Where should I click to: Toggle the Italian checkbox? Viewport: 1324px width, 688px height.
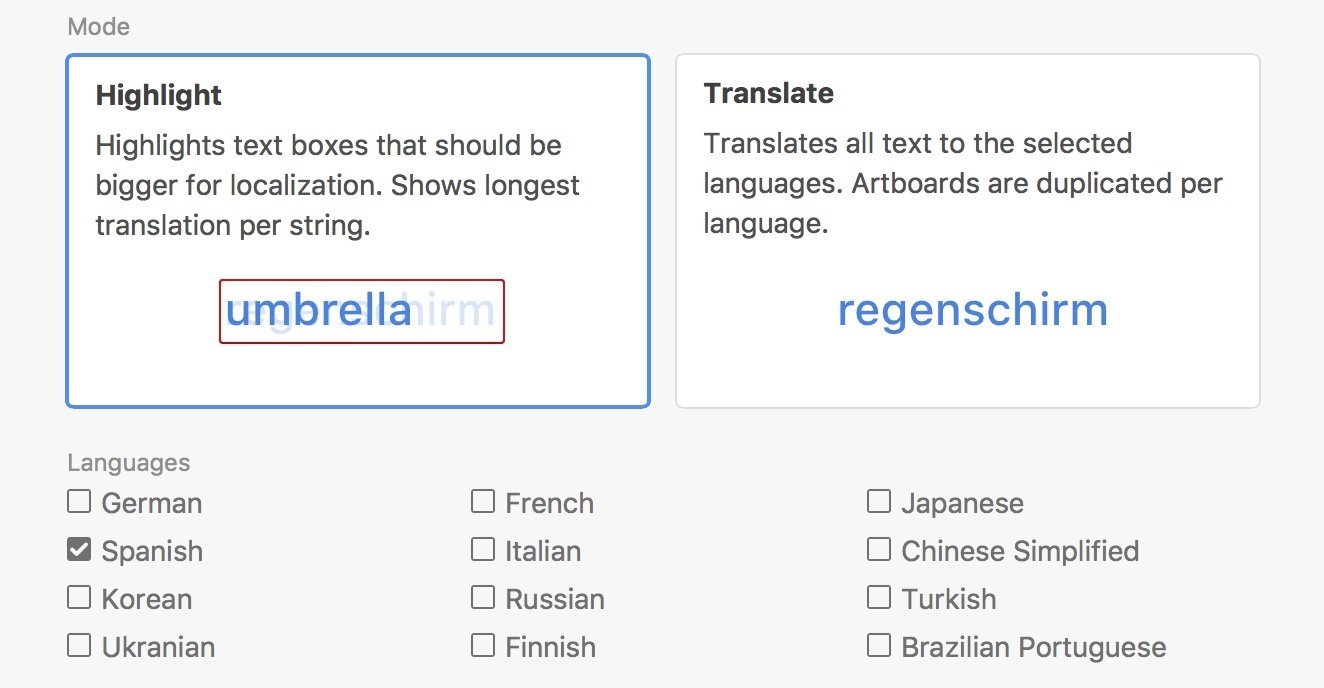pyautogui.click(x=483, y=549)
